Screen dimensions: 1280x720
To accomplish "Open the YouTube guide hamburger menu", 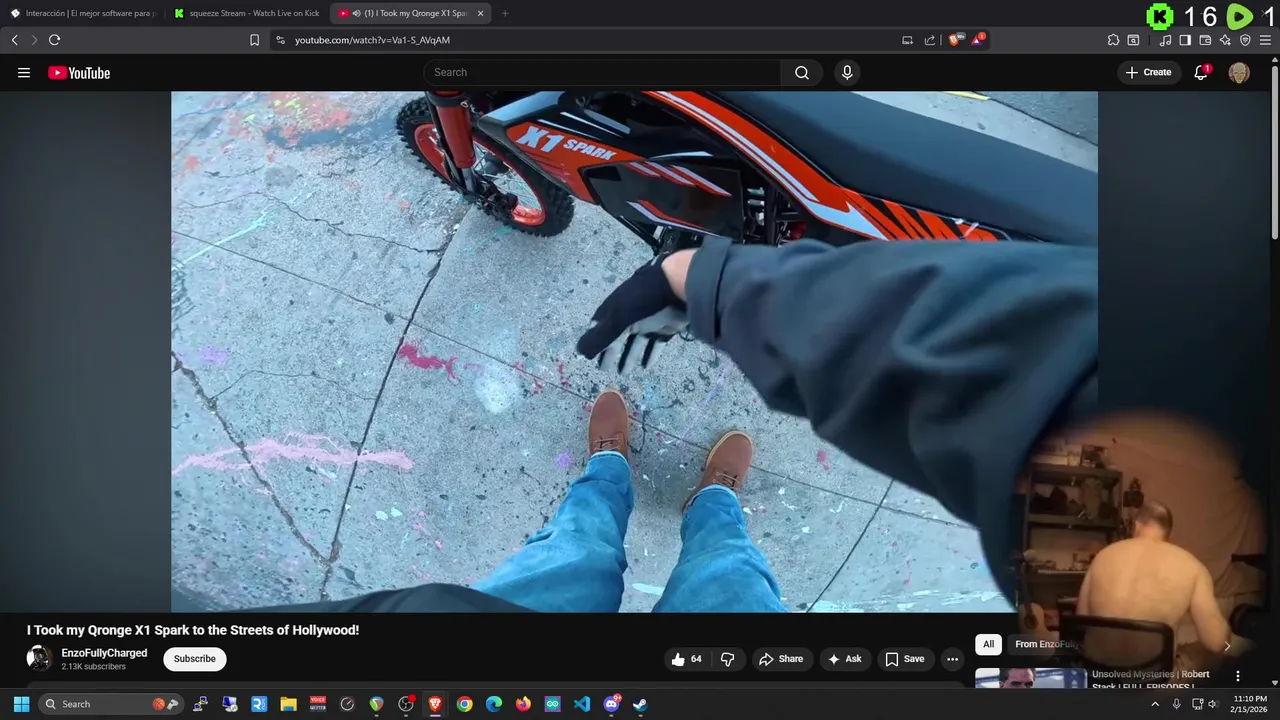I will [24, 73].
